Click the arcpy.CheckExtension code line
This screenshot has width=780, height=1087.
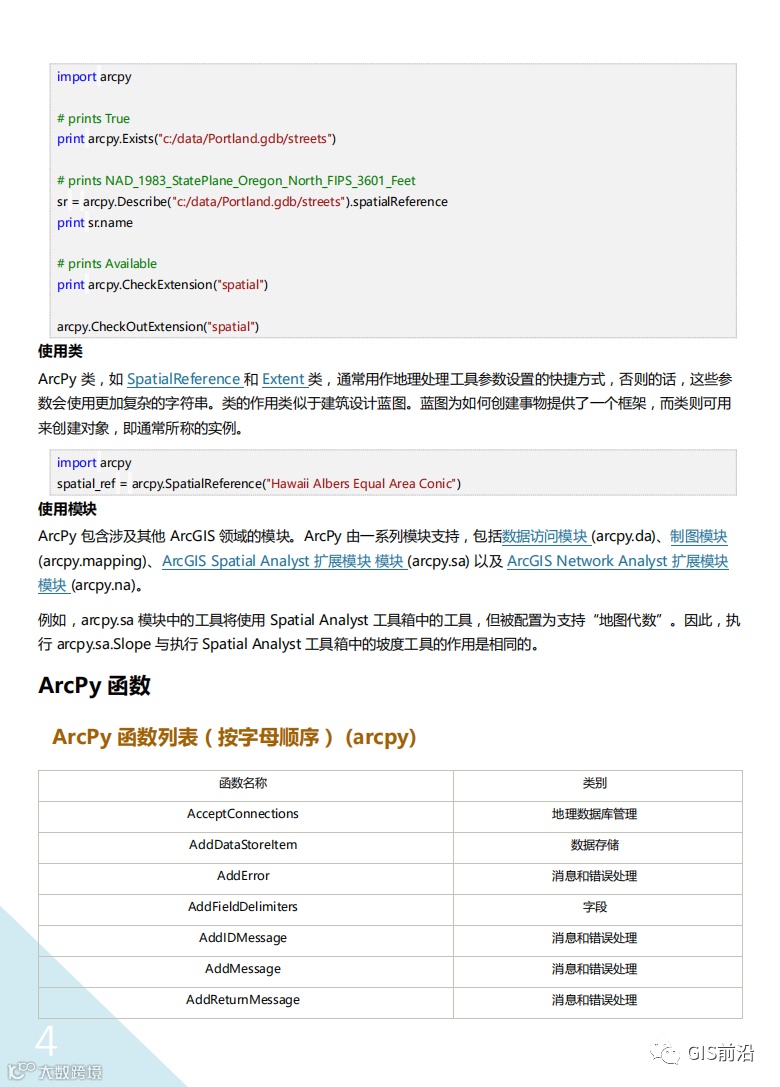point(162,285)
